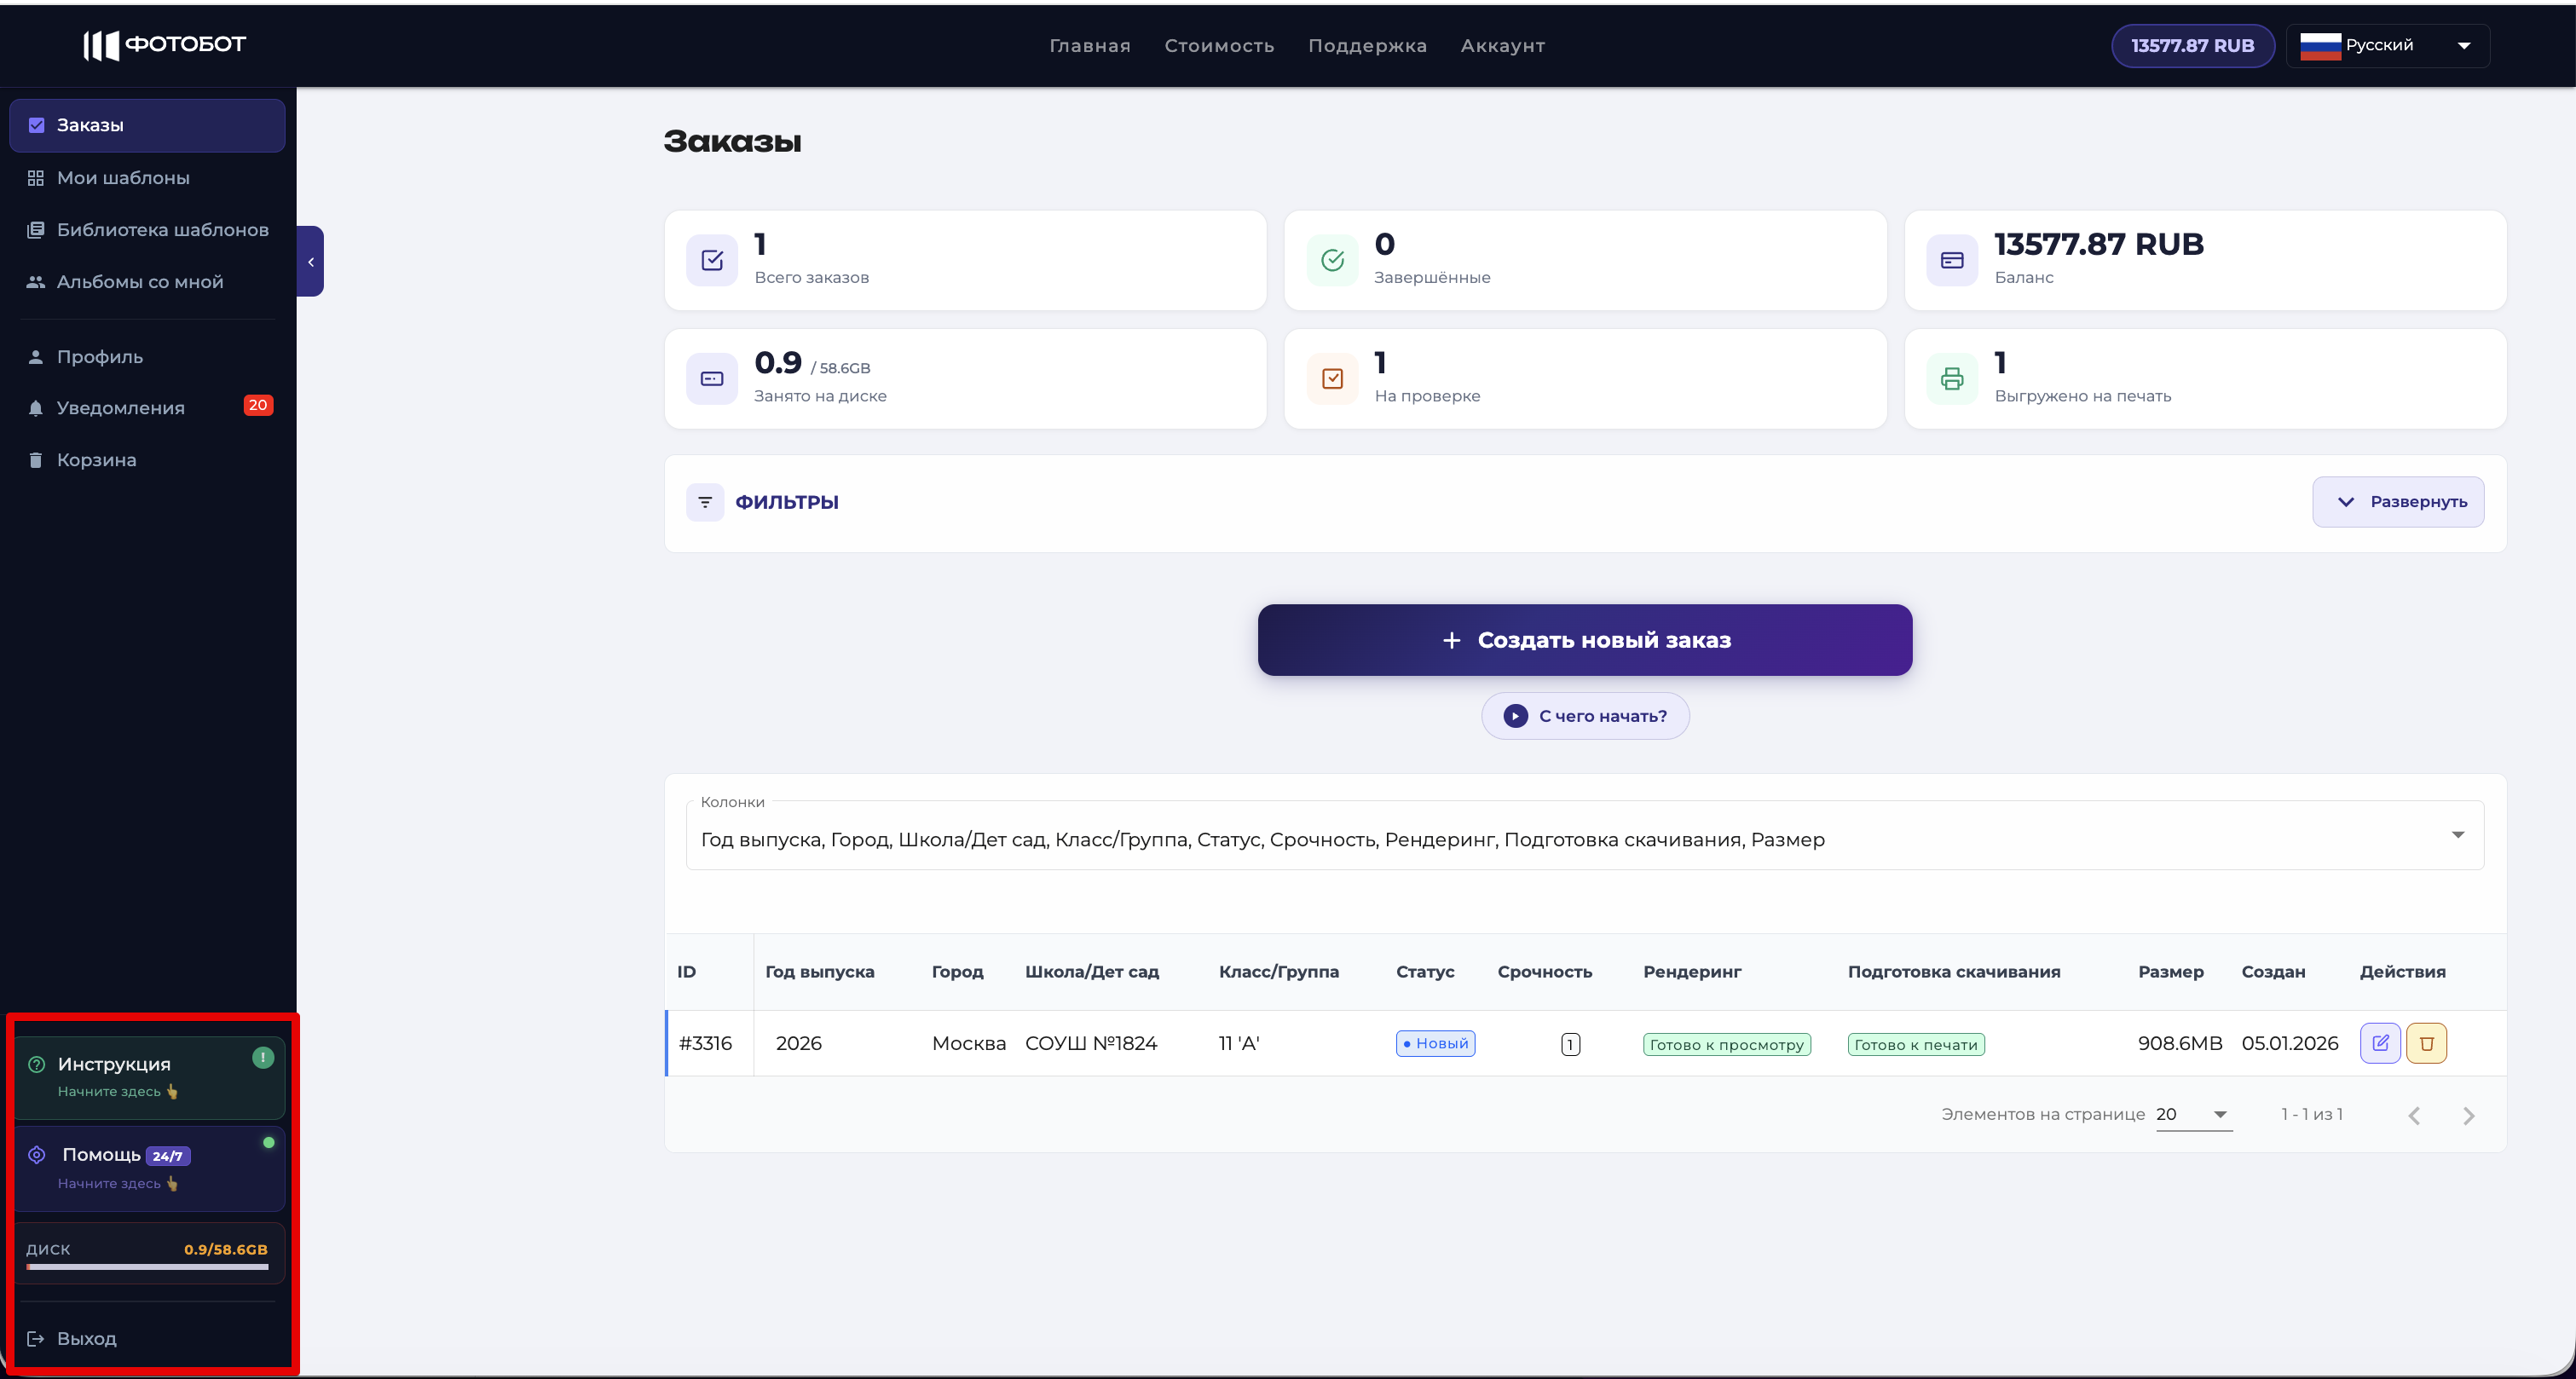Click the Фильтры filter icon
This screenshot has width=2576, height=1379.
[705, 502]
